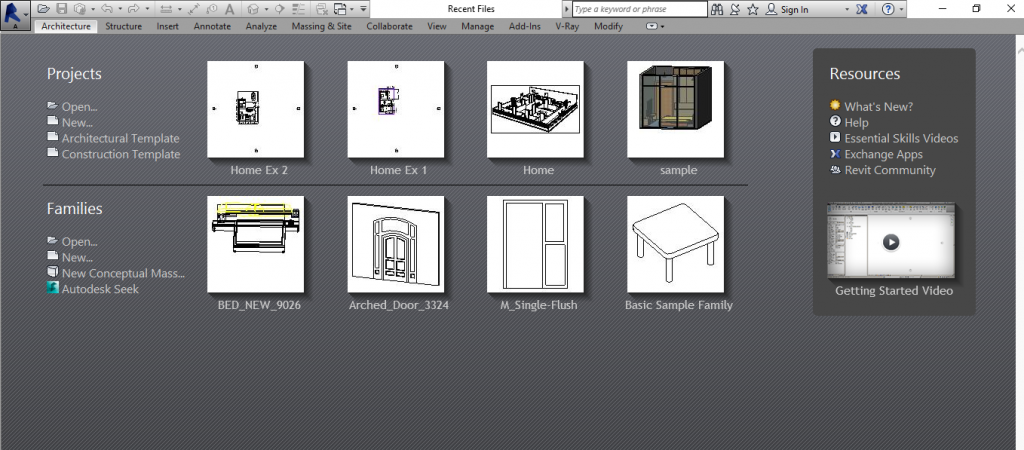Image resolution: width=1024 pixels, height=450 pixels.
Task: Click the Favorites star icon
Action: click(753, 9)
